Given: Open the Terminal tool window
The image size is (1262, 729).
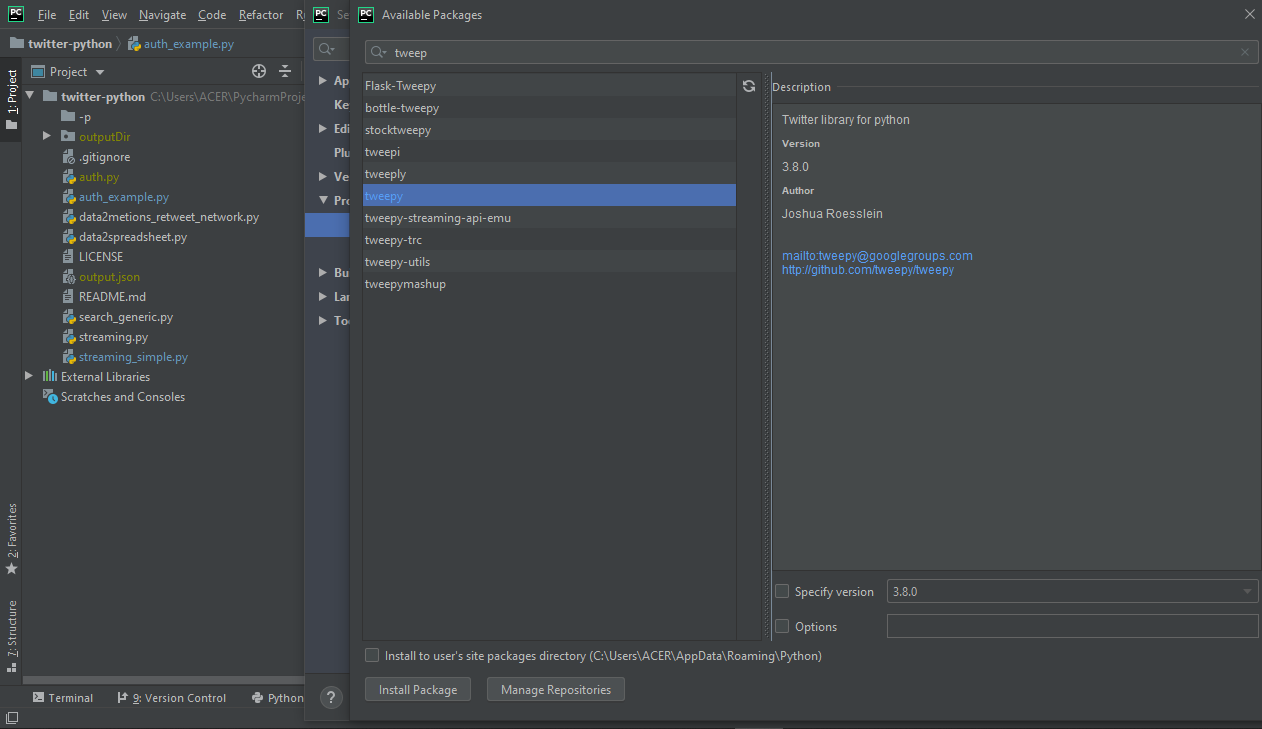Looking at the screenshot, I should pyautogui.click(x=63, y=697).
